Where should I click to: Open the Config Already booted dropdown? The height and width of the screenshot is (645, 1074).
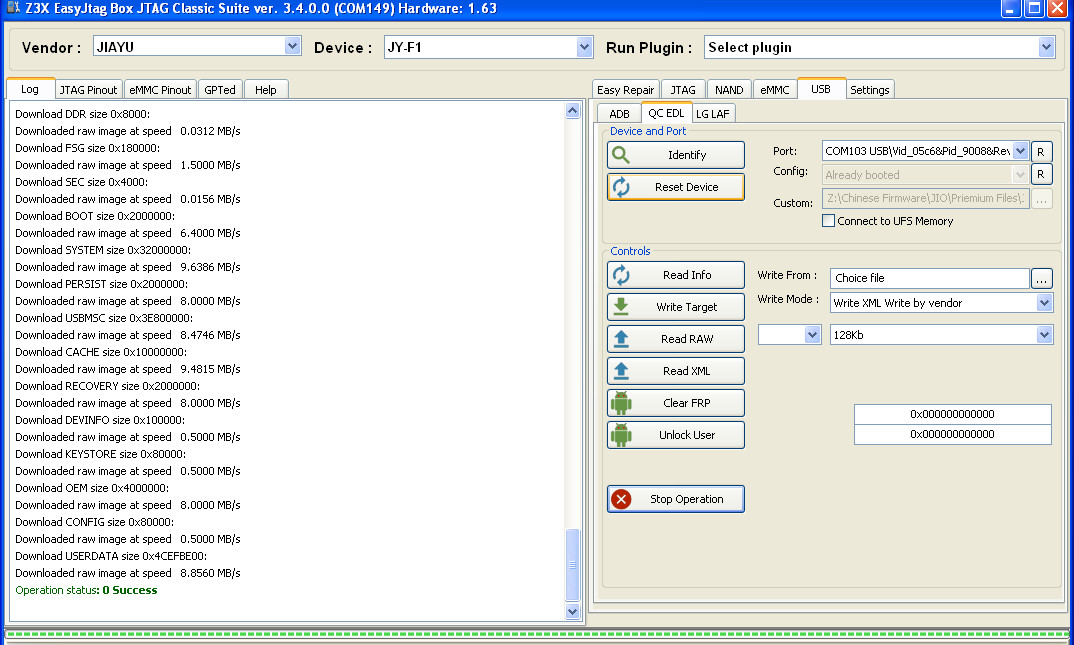click(x=1020, y=175)
